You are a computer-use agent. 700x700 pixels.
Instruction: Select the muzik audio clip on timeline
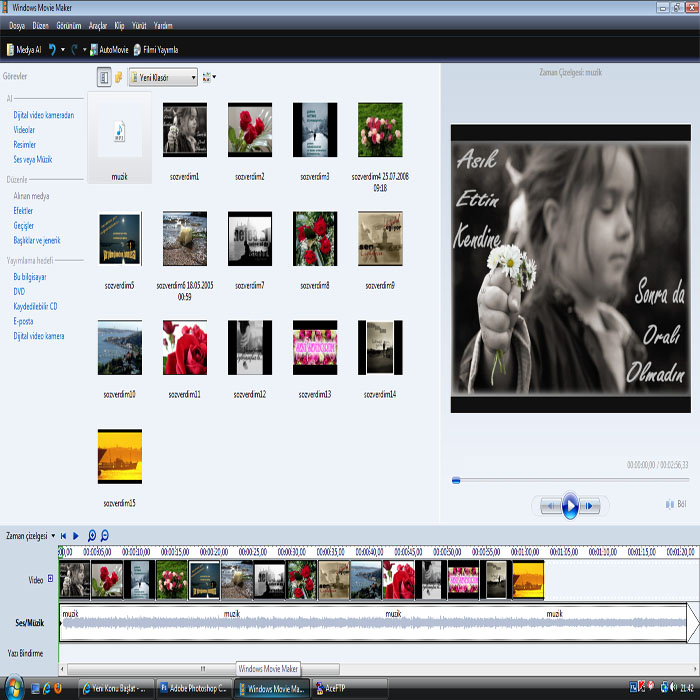click(373, 623)
